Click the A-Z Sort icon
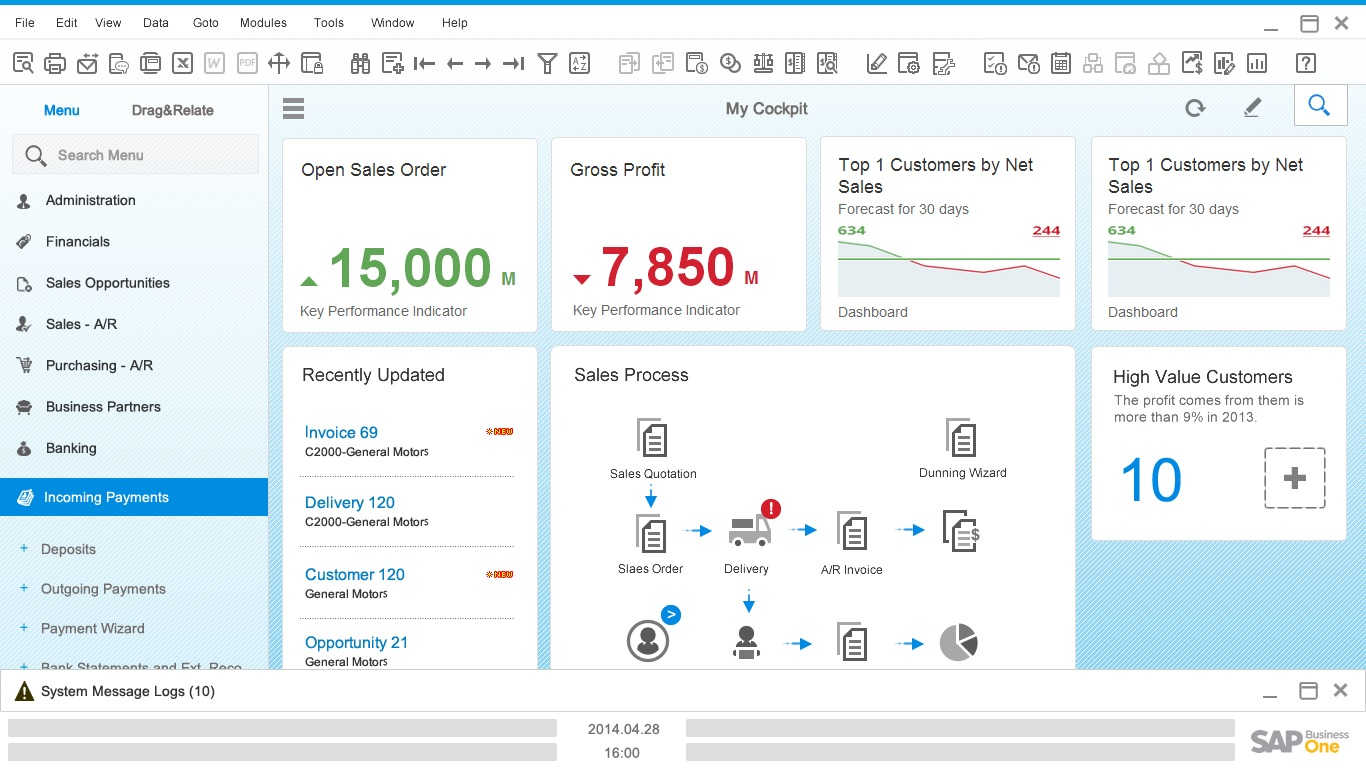Viewport: 1366px width, 768px height. point(579,64)
